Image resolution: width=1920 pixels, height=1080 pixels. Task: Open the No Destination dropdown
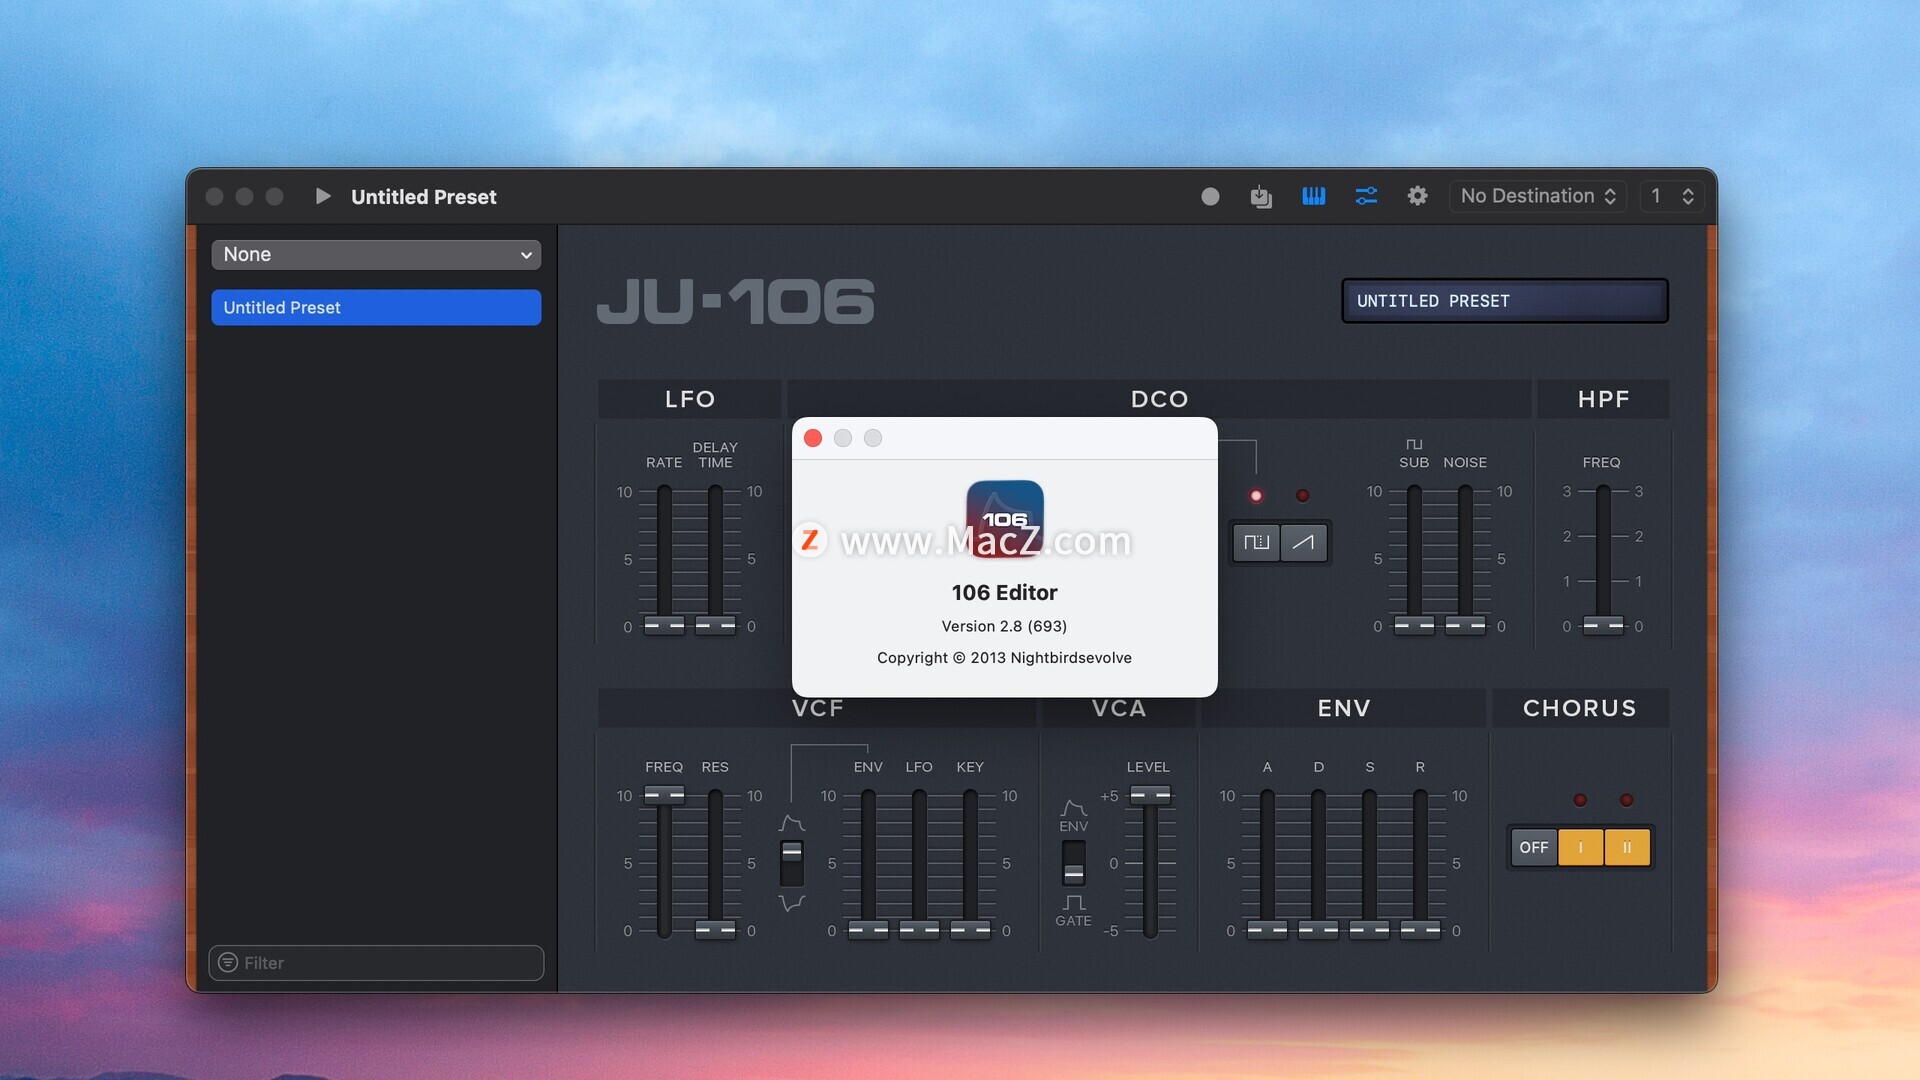point(1537,197)
